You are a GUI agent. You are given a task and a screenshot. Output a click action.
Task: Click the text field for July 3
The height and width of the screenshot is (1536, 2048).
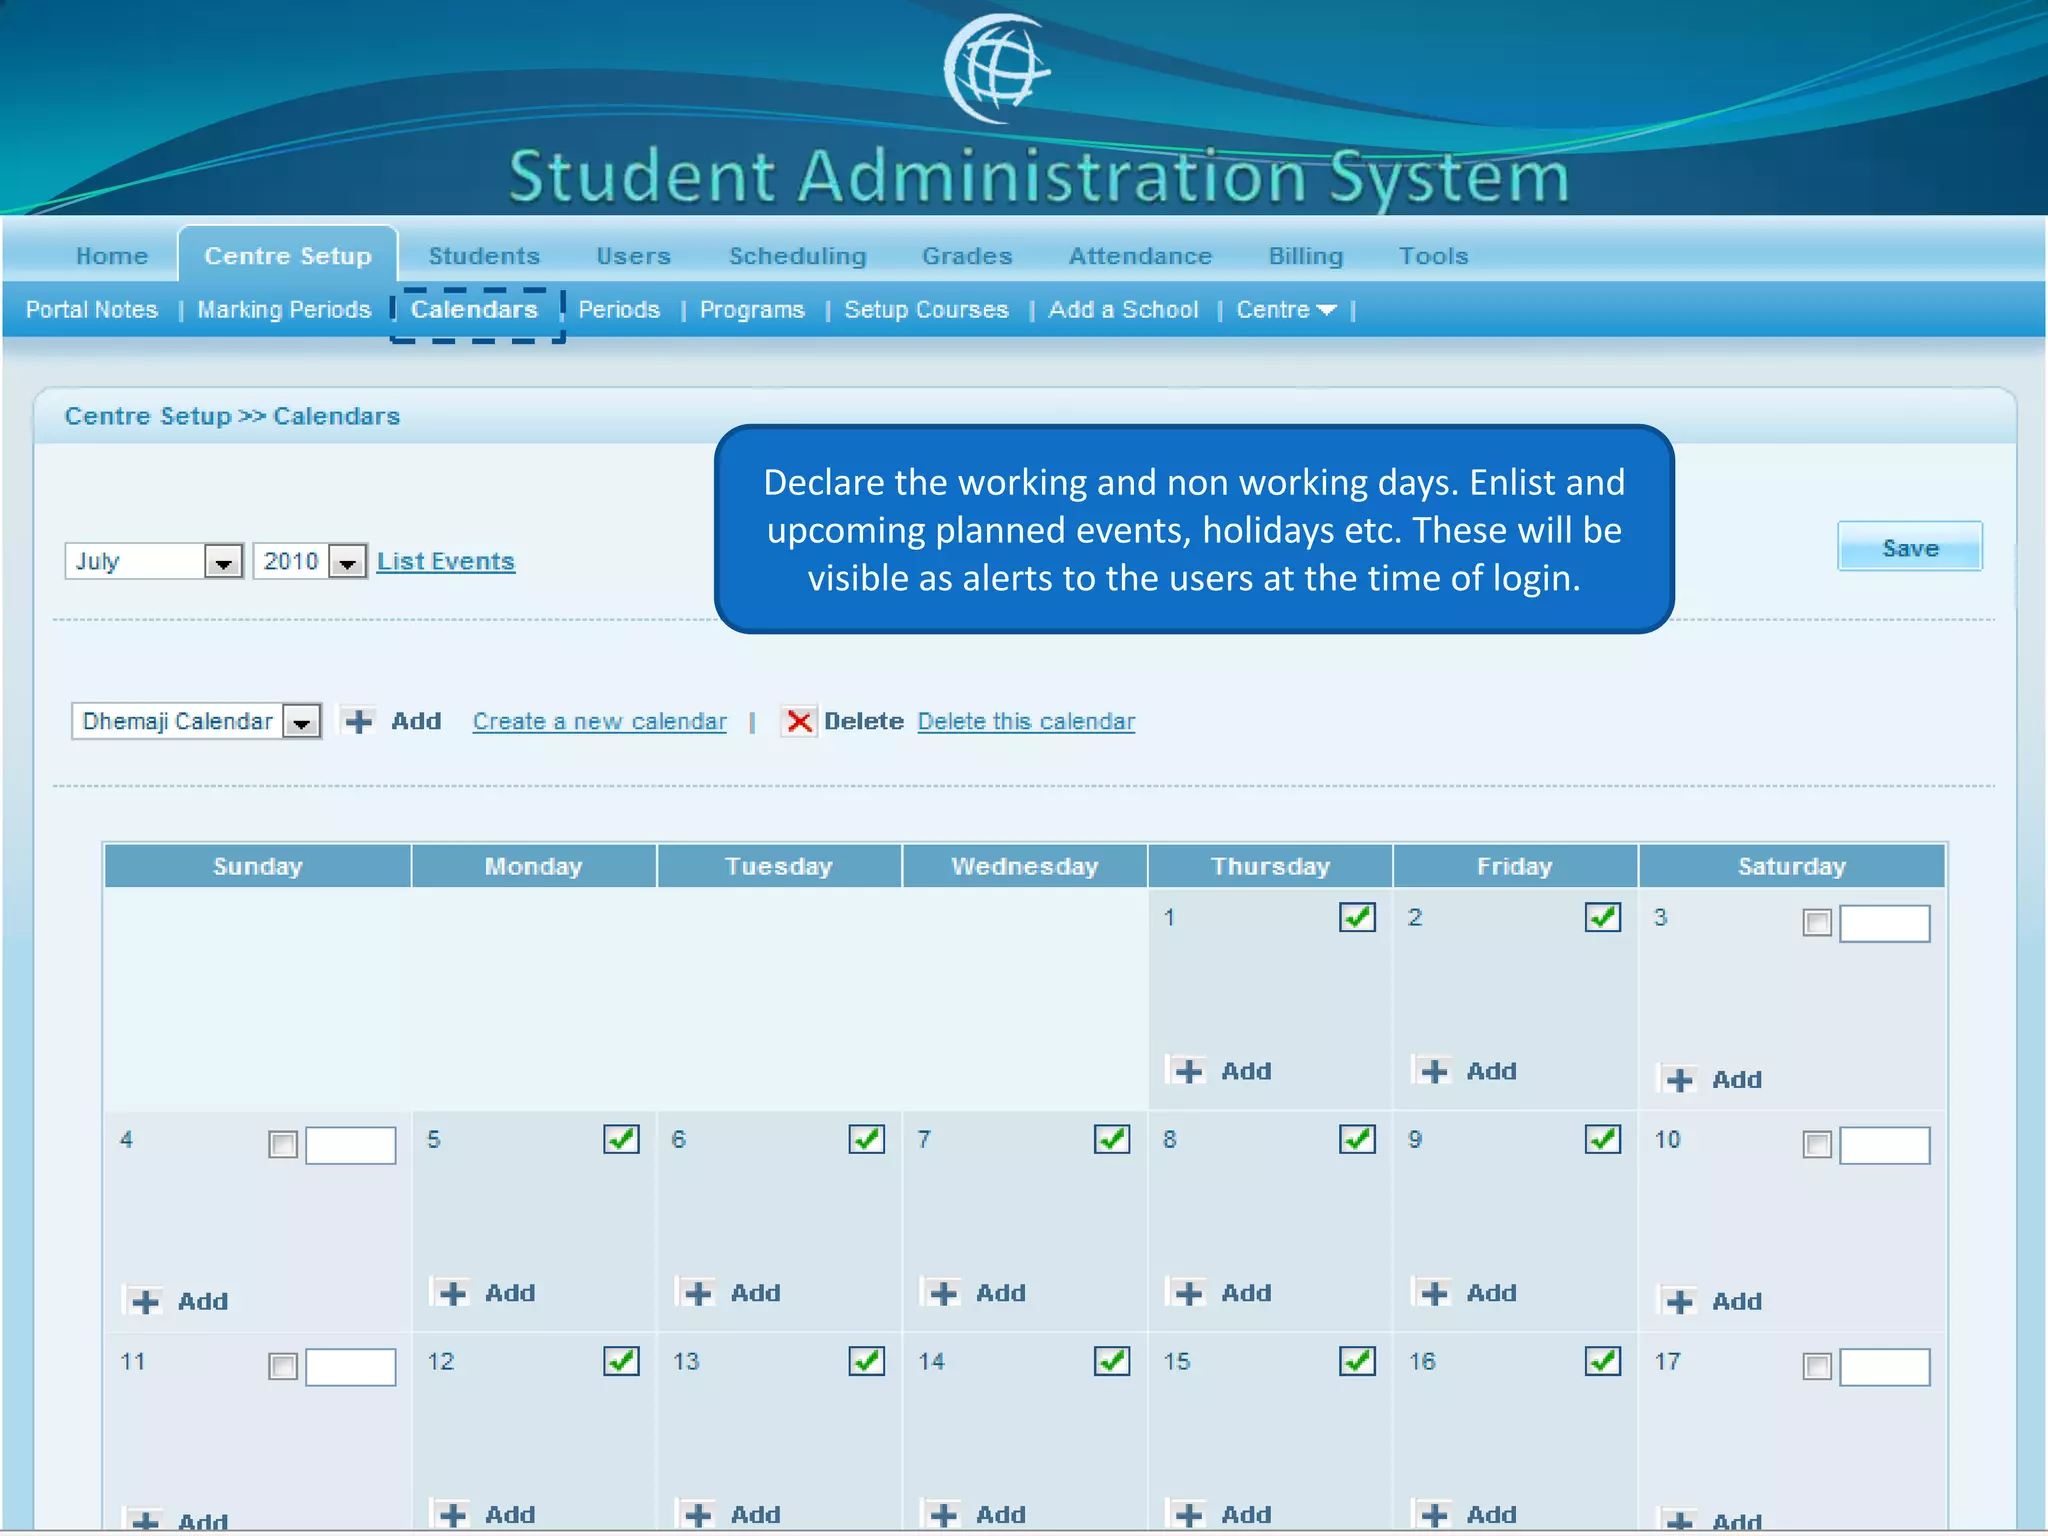pyautogui.click(x=1884, y=923)
